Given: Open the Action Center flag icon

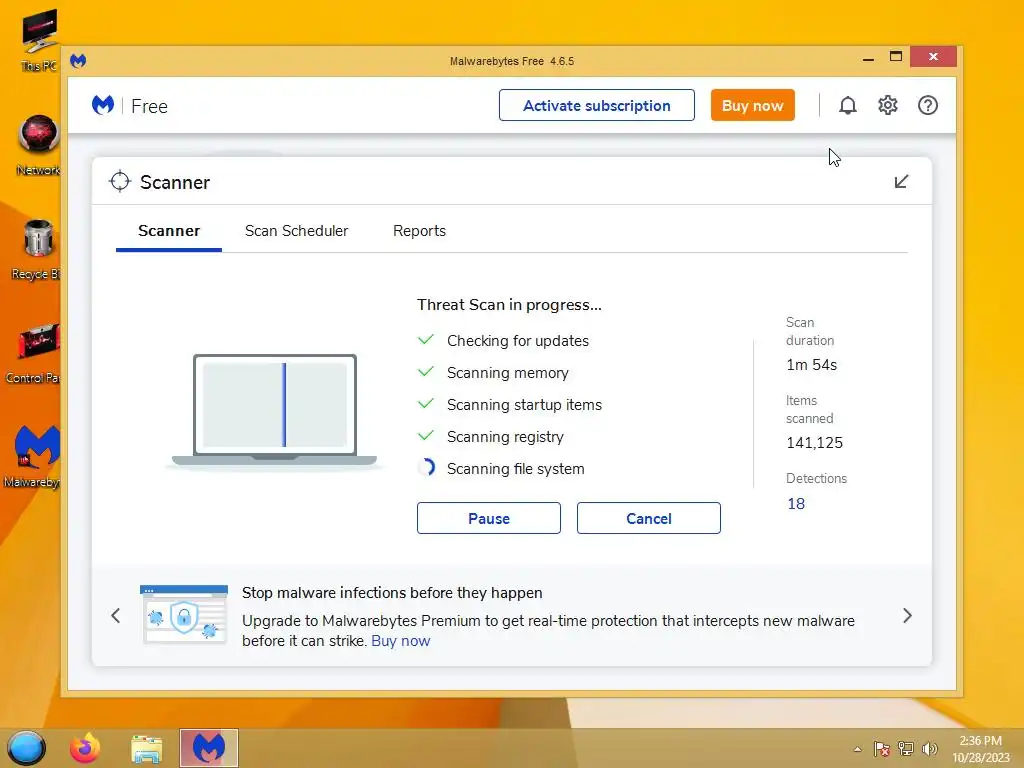Looking at the screenshot, I should tap(881, 748).
